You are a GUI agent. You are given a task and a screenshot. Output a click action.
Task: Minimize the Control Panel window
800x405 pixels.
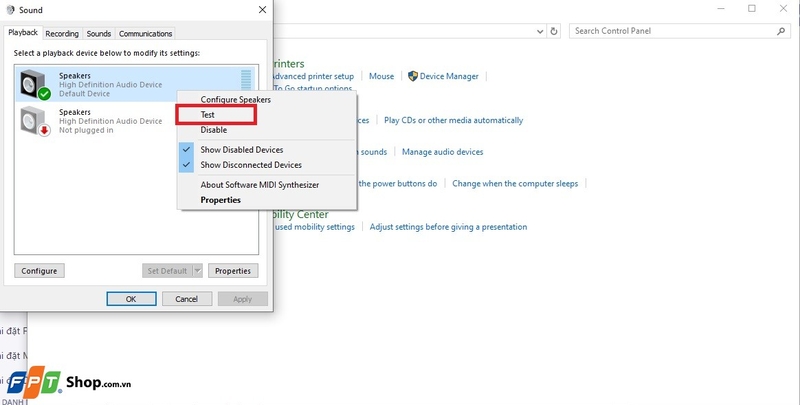720,9
